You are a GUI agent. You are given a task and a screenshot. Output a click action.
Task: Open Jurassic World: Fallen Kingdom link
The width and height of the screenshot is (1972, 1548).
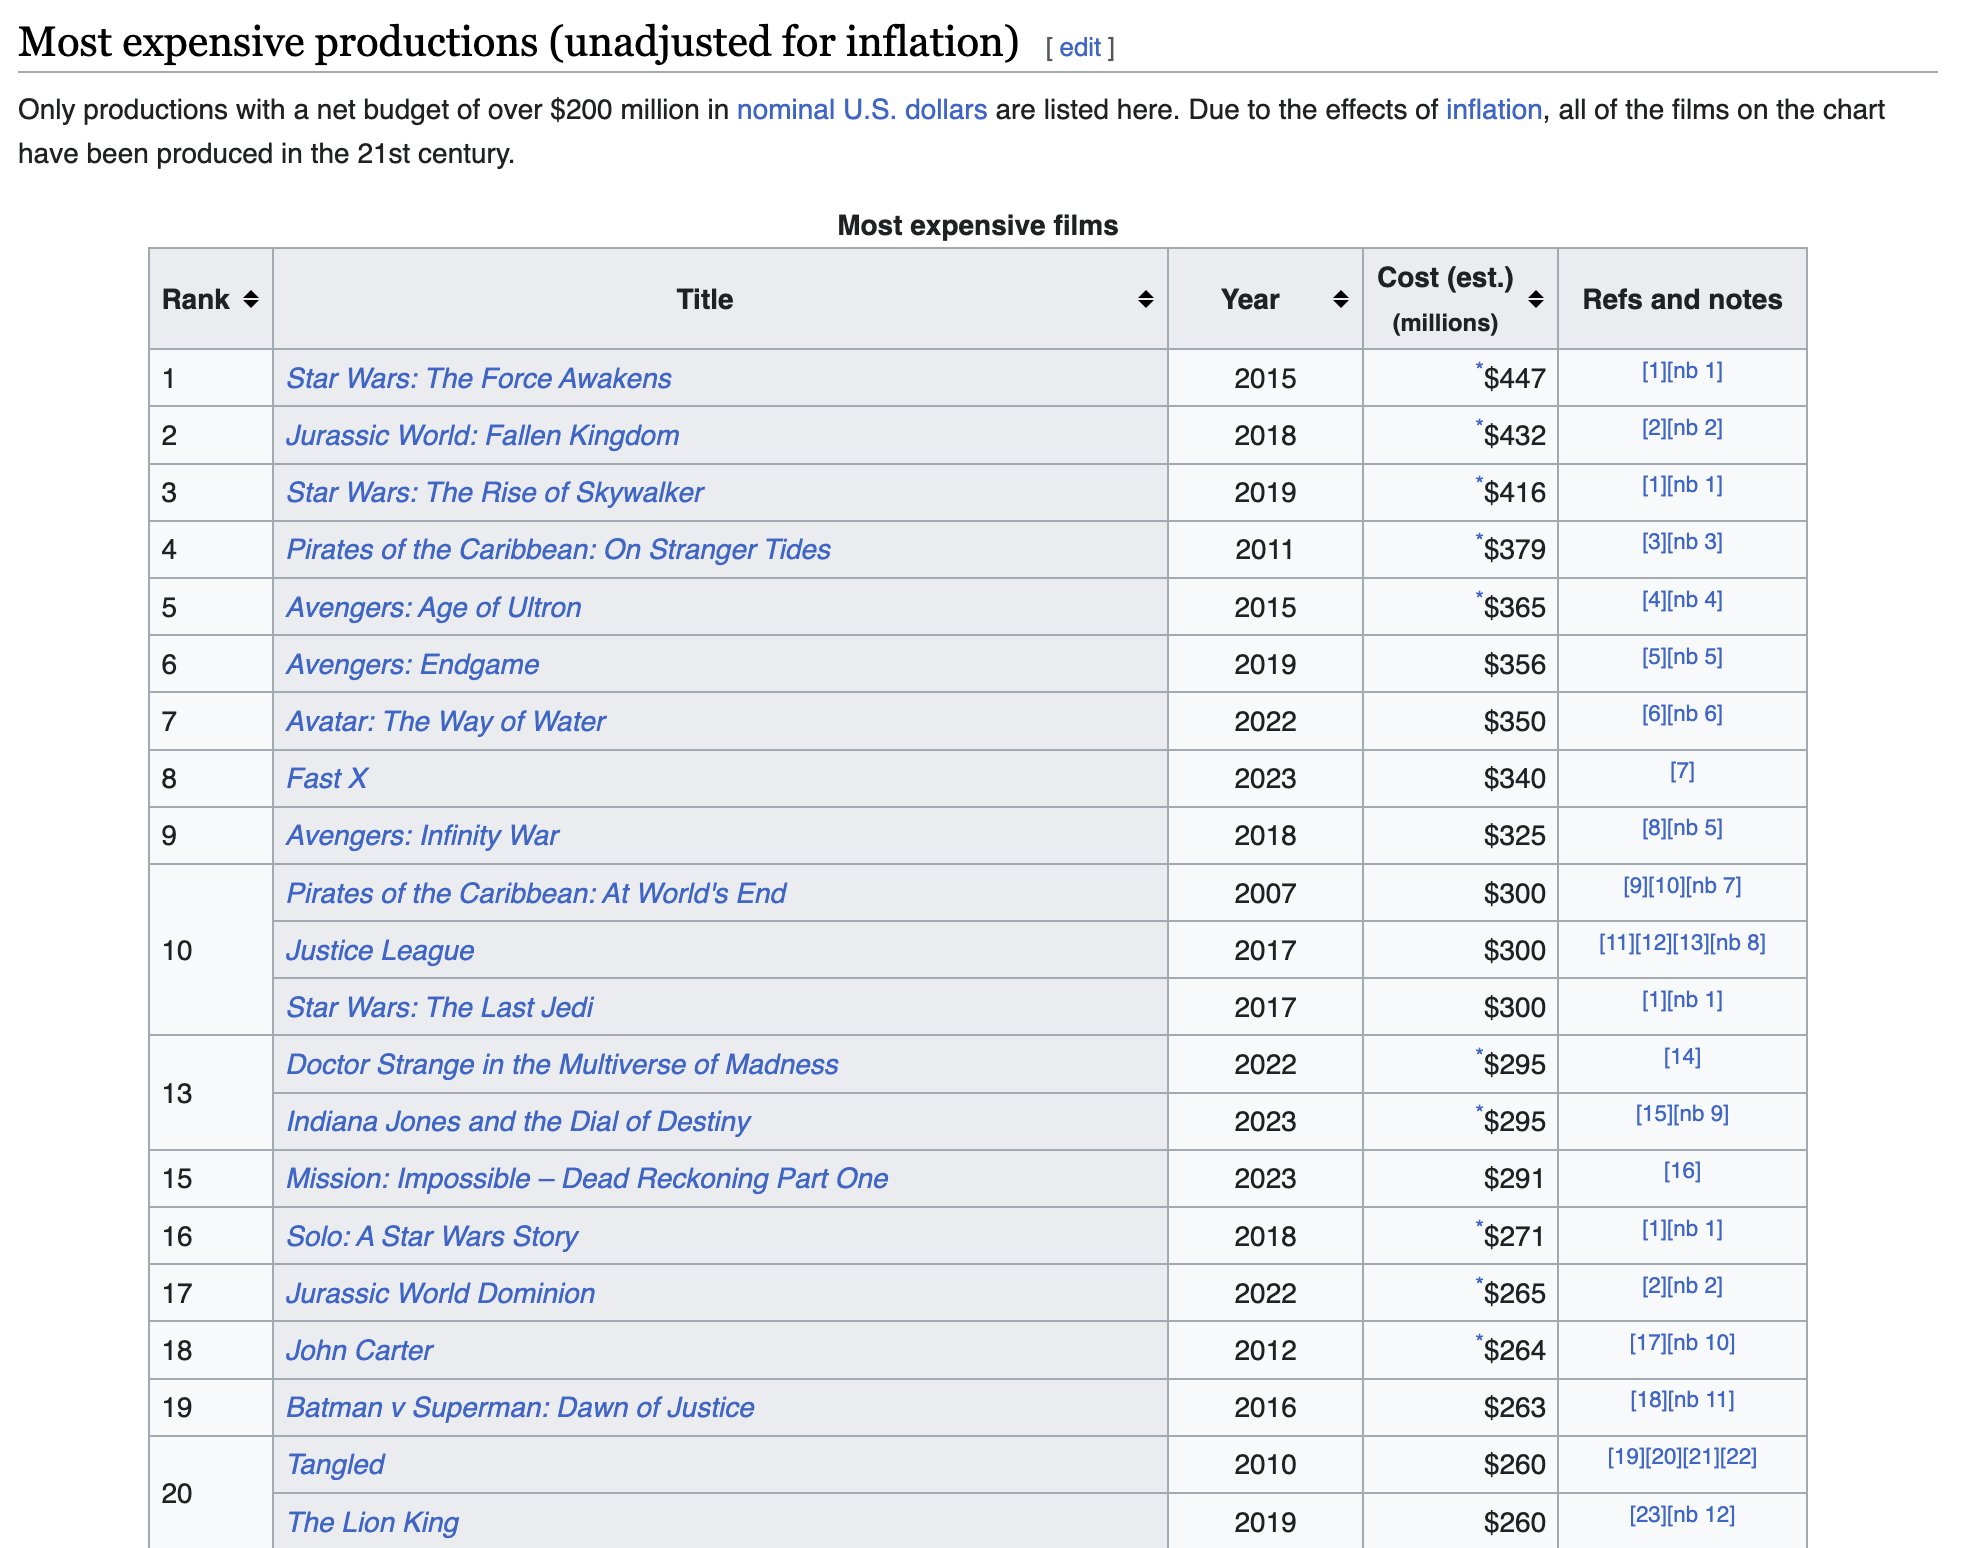[482, 435]
